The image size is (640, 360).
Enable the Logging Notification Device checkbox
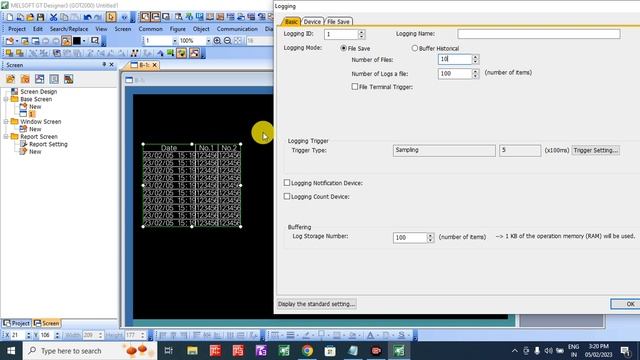(x=287, y=183)
